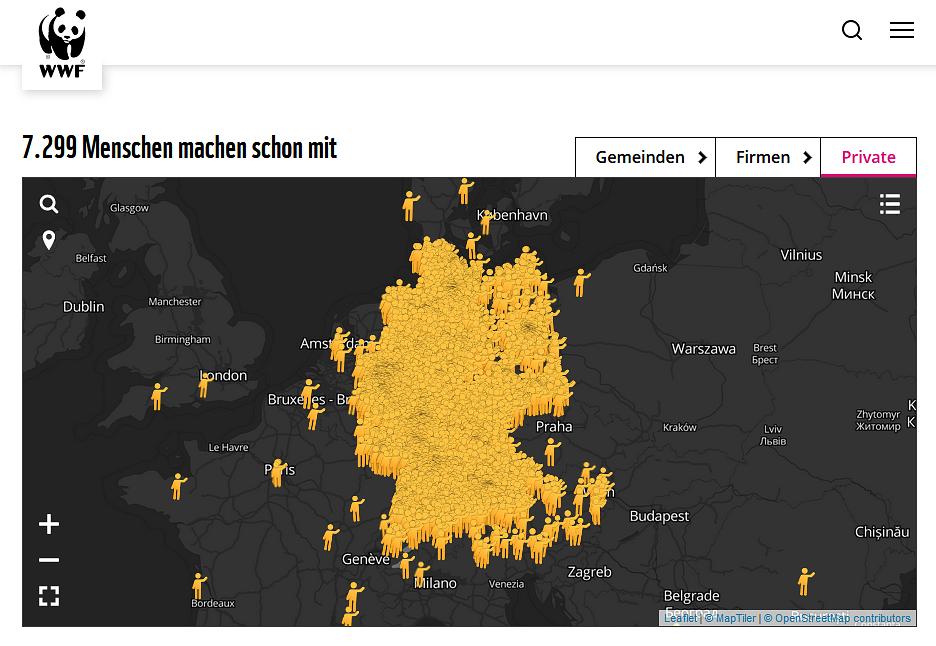
Task: Zoom in the map with plus button
Action: pos(49,524)
